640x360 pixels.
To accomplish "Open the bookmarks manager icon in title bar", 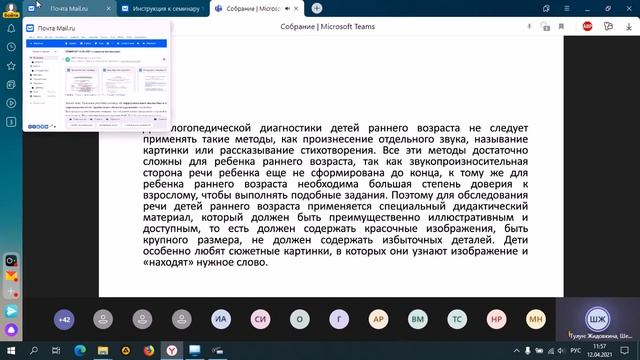I will pos(546,9).
